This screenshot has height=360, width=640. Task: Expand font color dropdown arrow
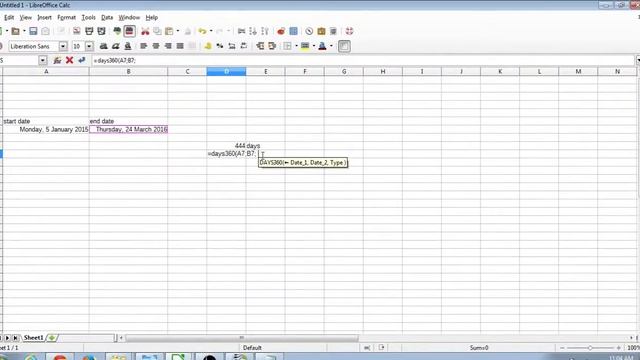[x=331, y=46]
